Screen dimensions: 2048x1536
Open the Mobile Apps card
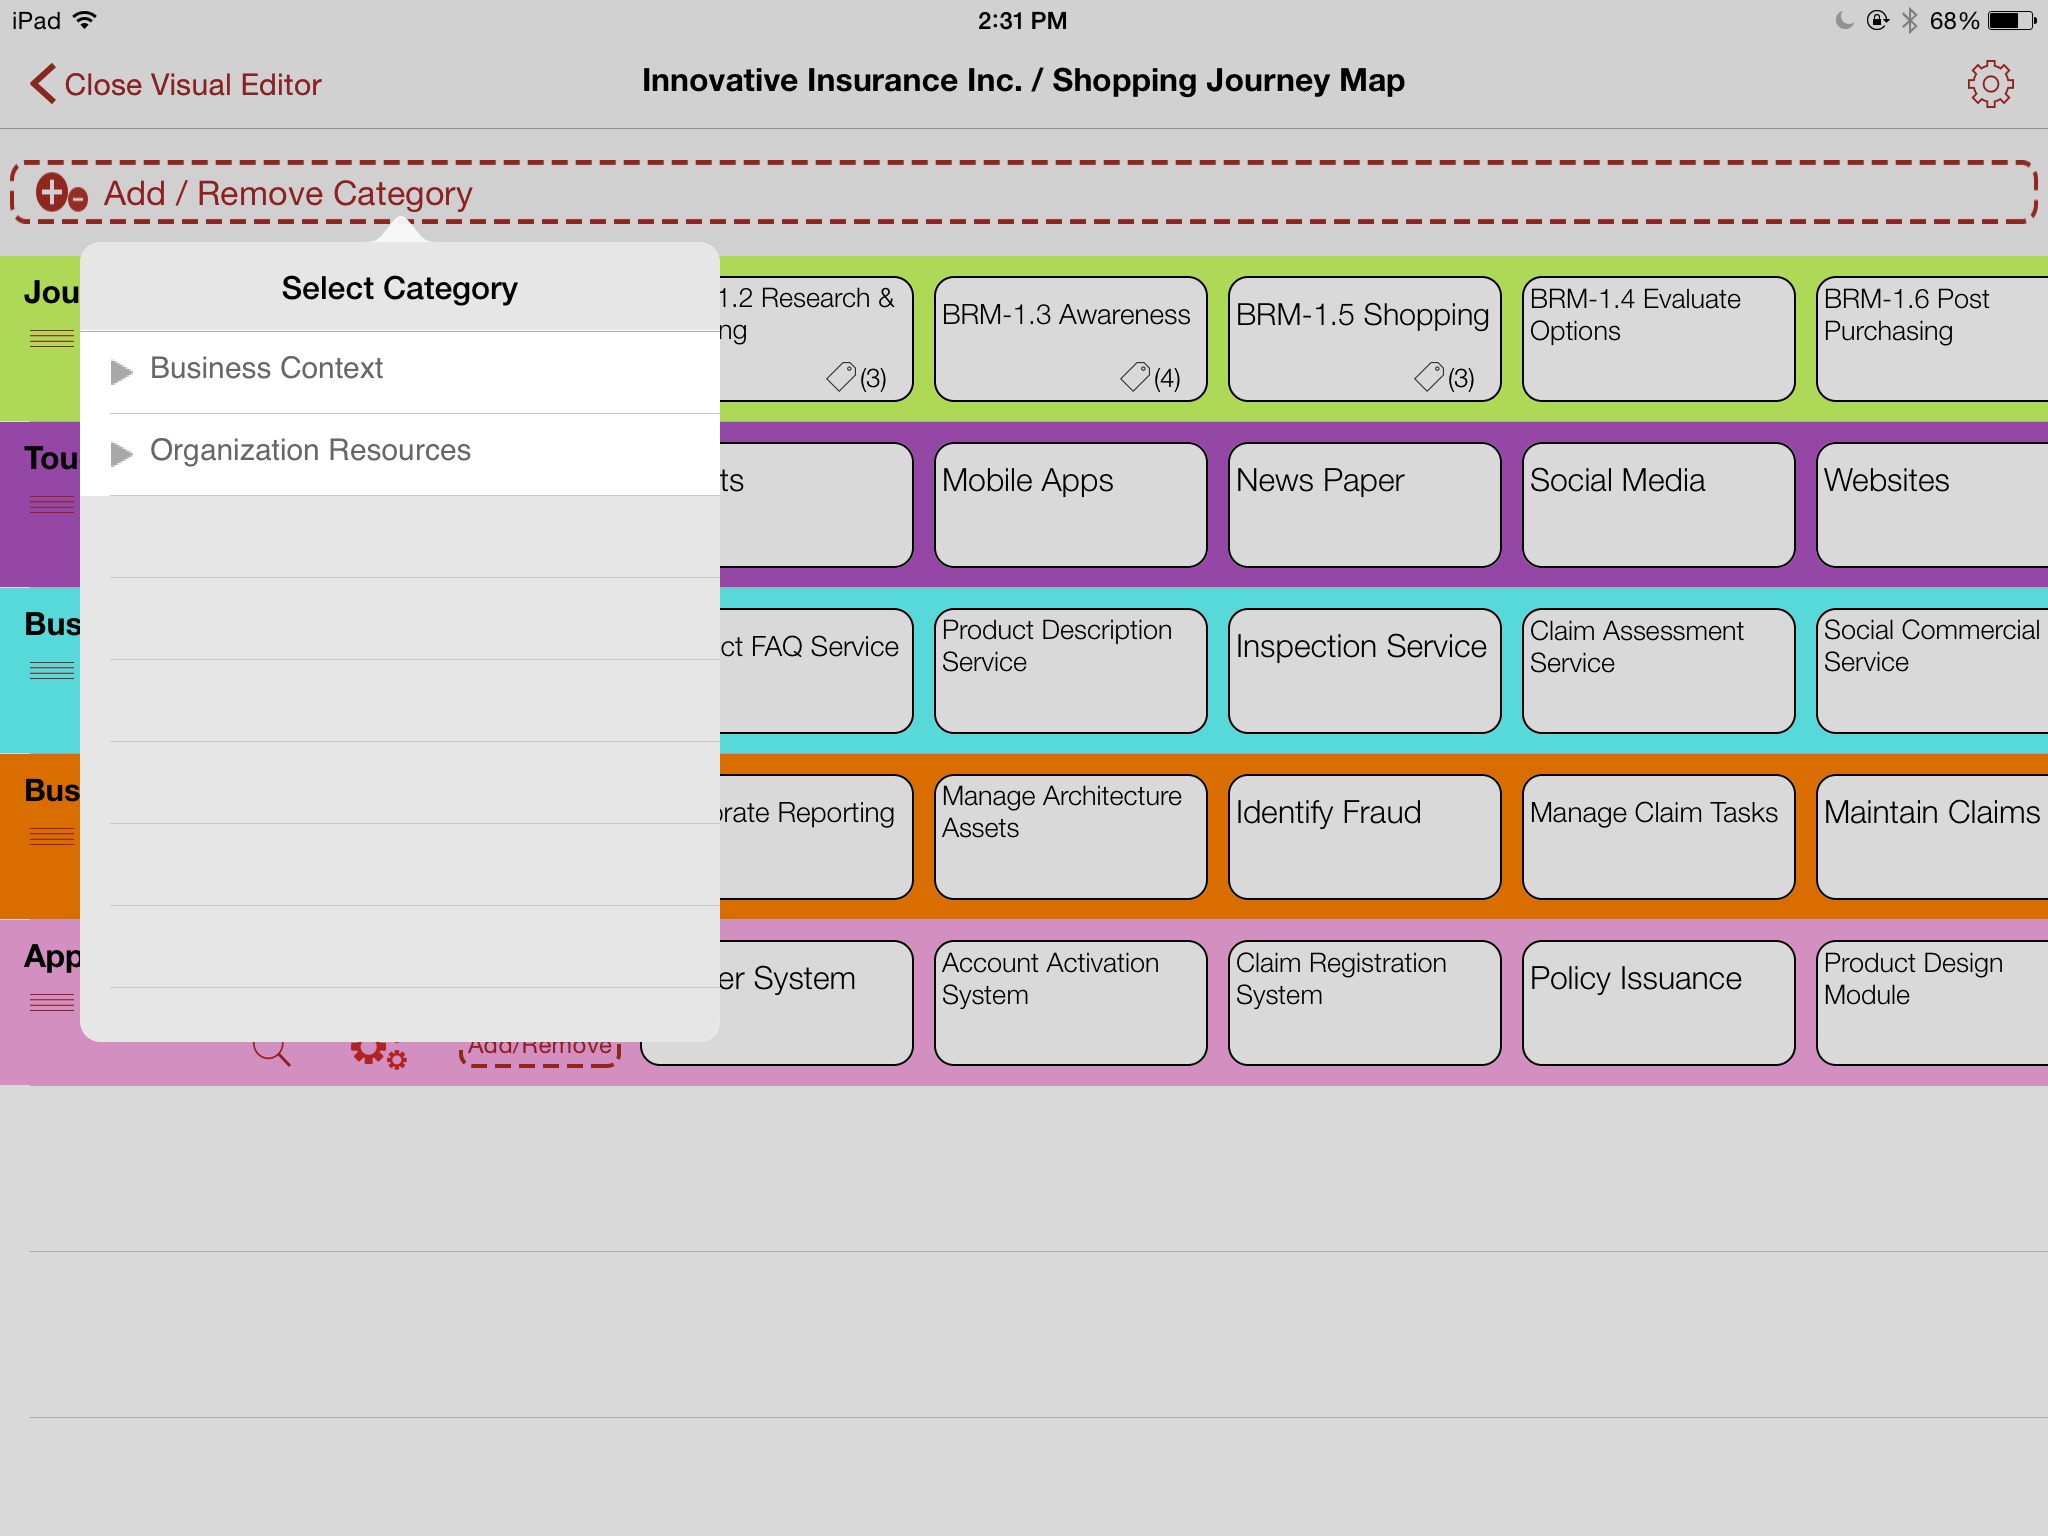click(1070, 505)
